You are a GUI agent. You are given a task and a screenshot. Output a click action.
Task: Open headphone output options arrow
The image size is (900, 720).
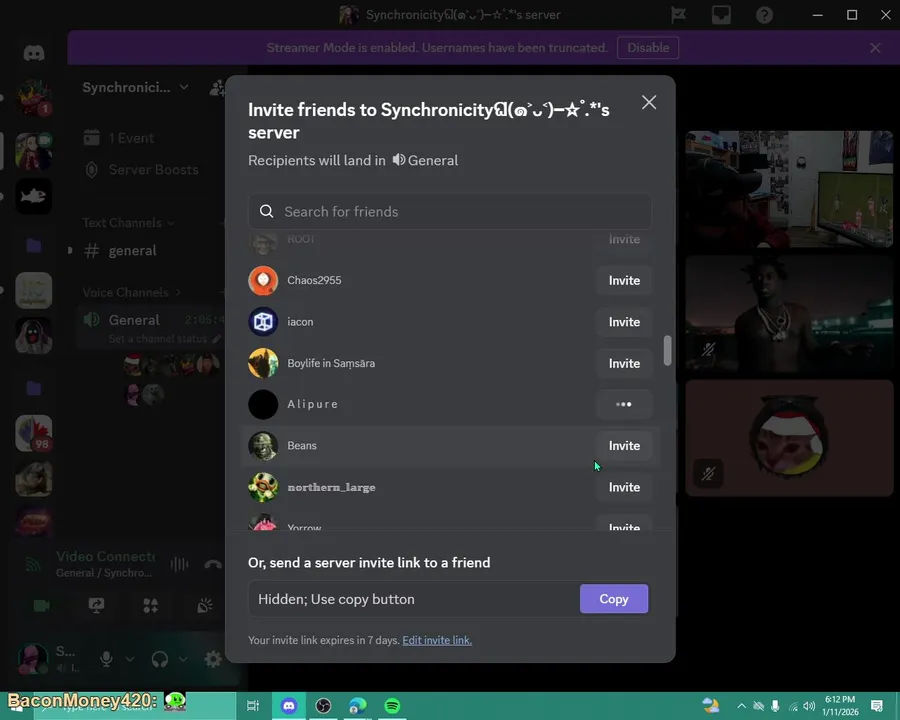tap(183, 659)
